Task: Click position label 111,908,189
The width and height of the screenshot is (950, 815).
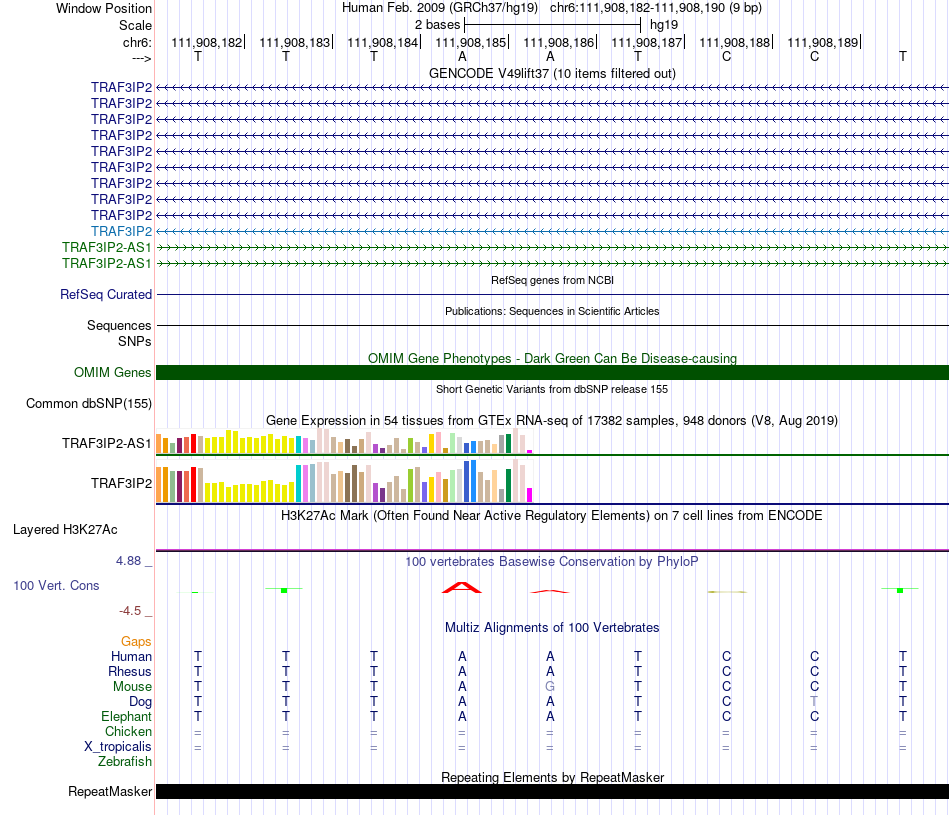Action: 823,42
